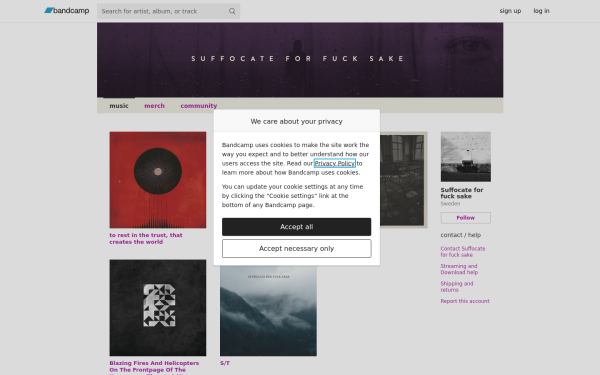The image size is (600, 375).
Task: Open the Privacy Policy link
Action: click(334, 163)
